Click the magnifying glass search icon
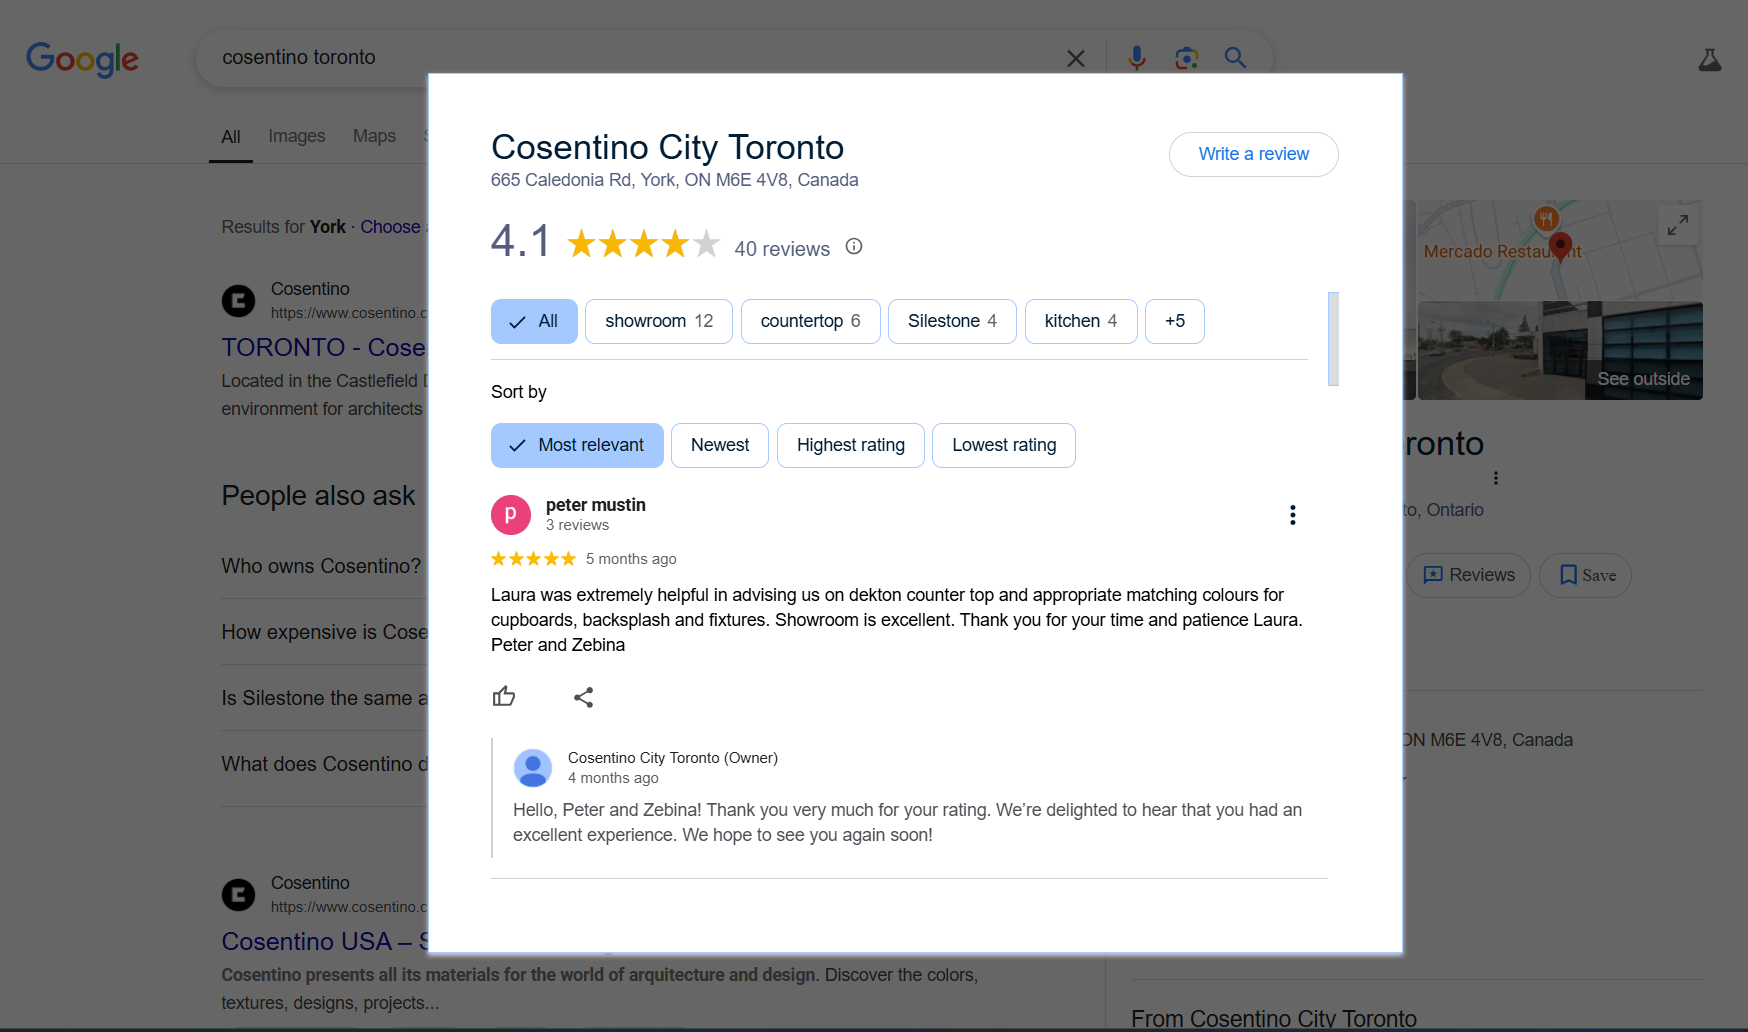This screenshot has height=1032, width=1748. click(x=1235, y=58)
